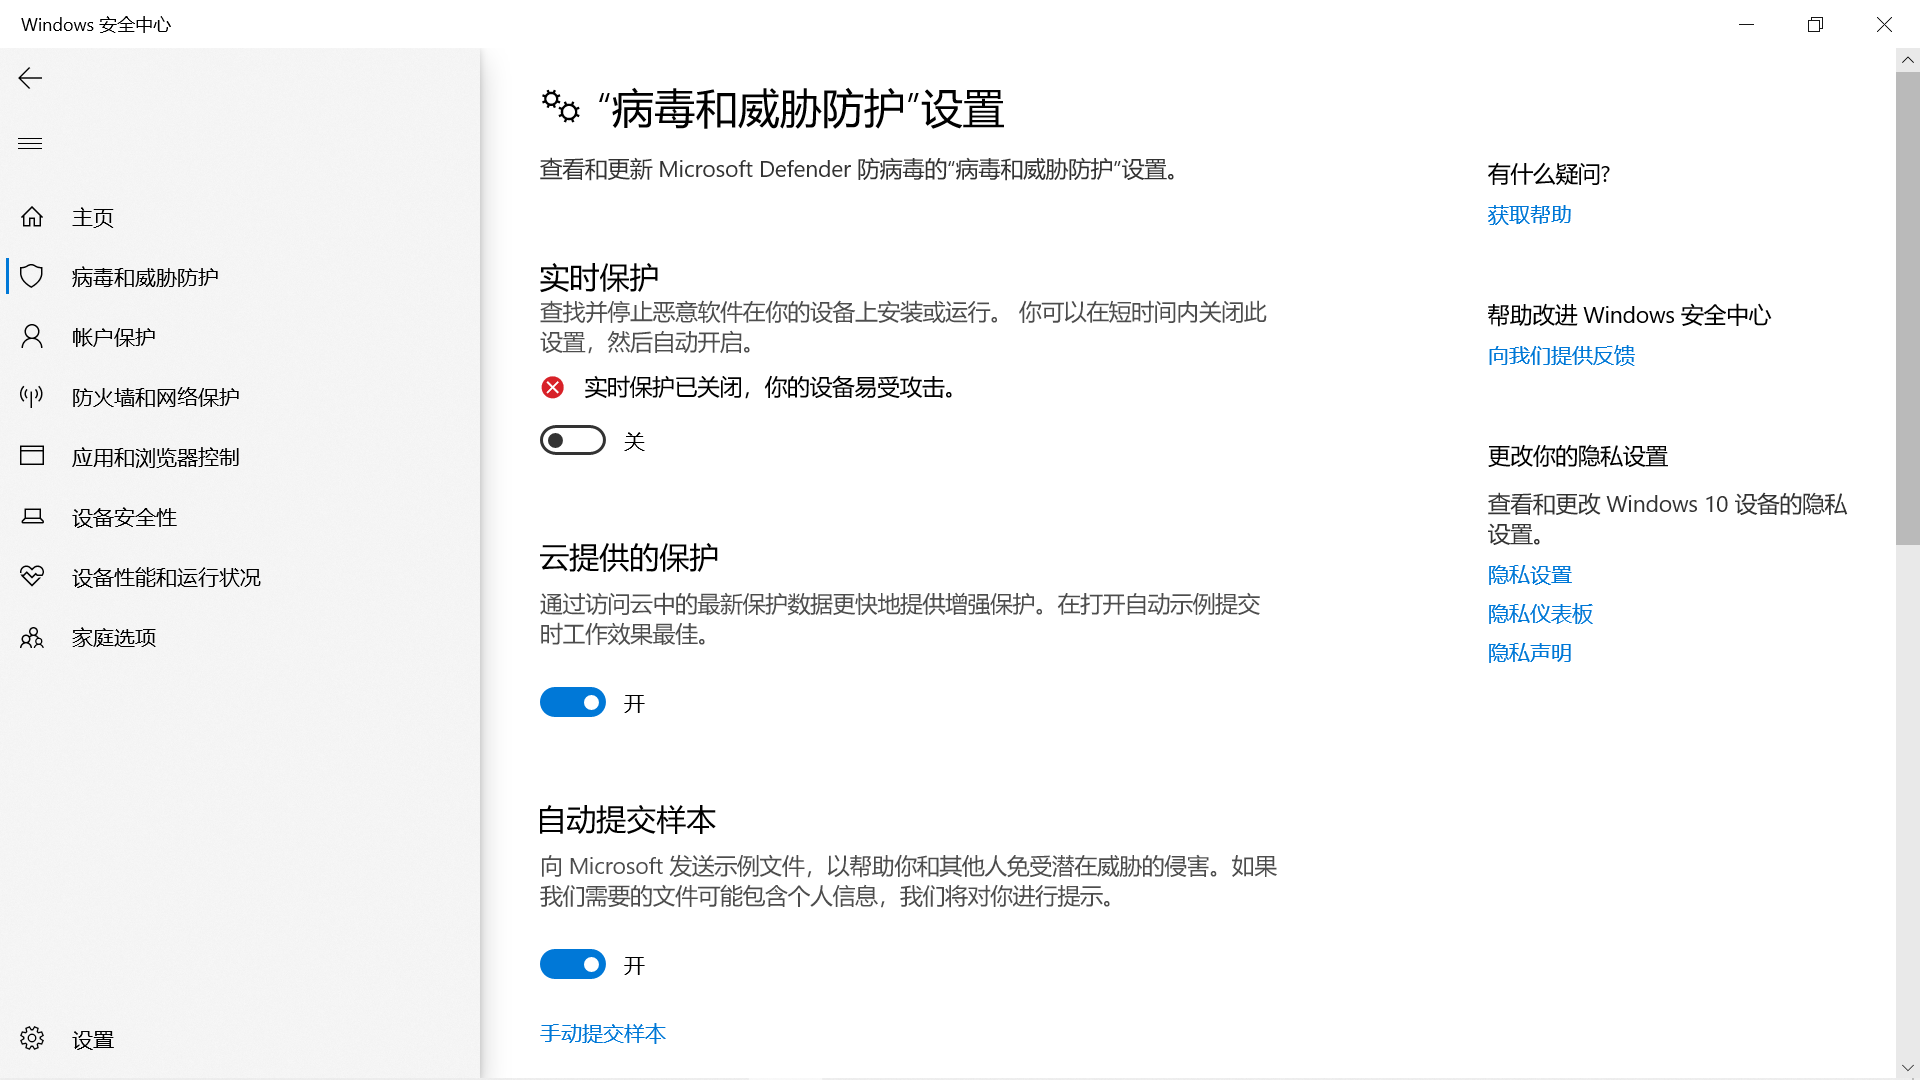
Task: Click the 防火墙和网络保护 antenna icon
Action: (32, 397)
